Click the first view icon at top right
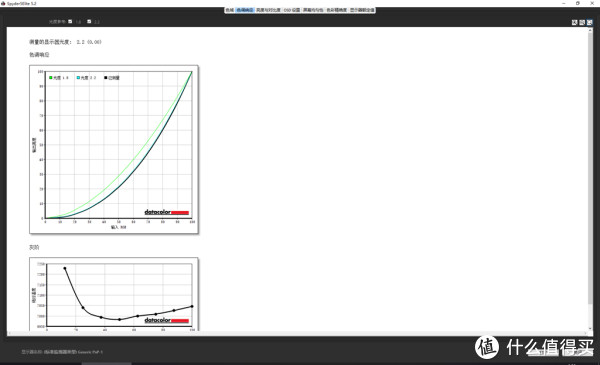 click(574, 23)
